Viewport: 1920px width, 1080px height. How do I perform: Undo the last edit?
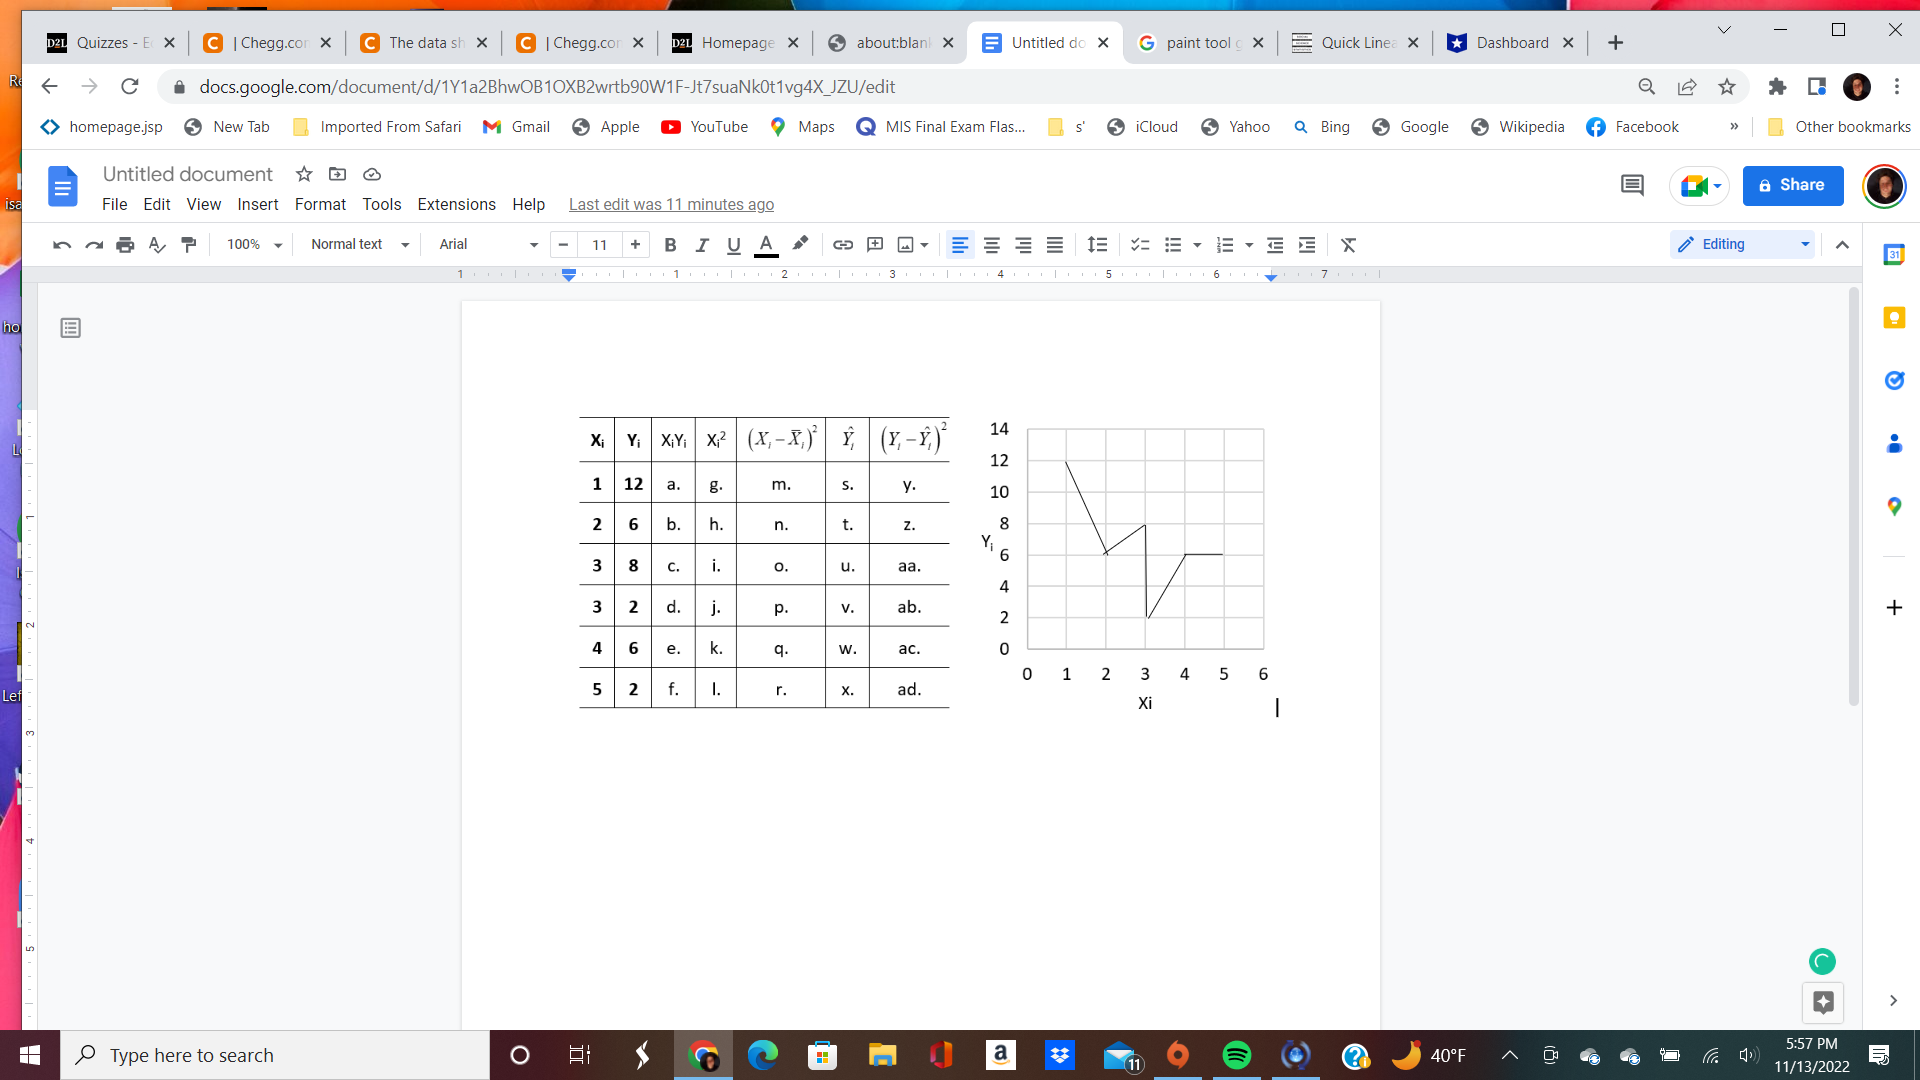[x=61, y=245]
